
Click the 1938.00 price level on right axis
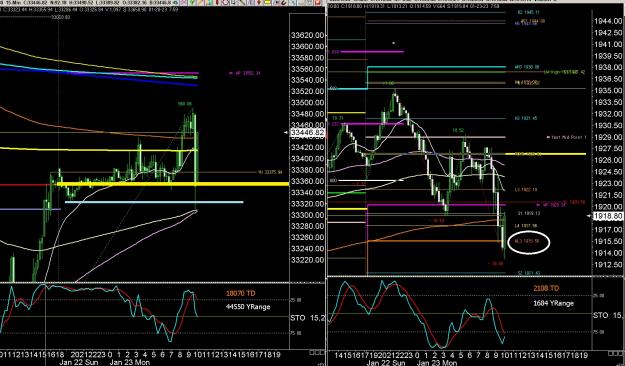[608, 67]
